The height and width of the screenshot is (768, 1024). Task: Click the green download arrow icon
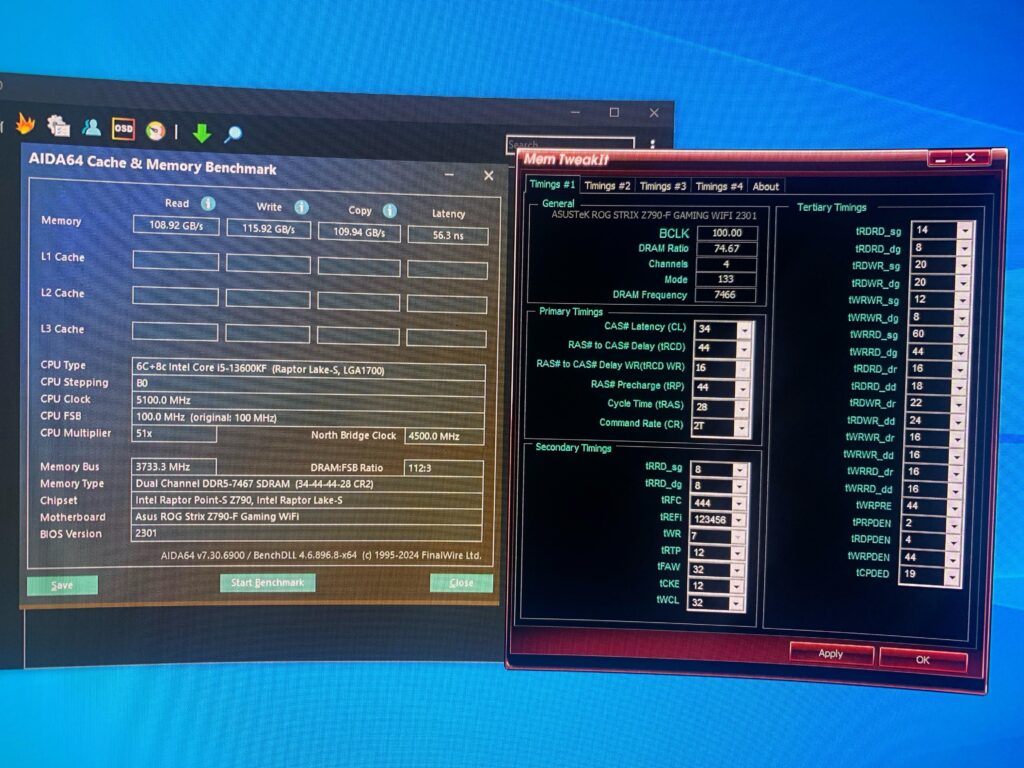(202, 133)
